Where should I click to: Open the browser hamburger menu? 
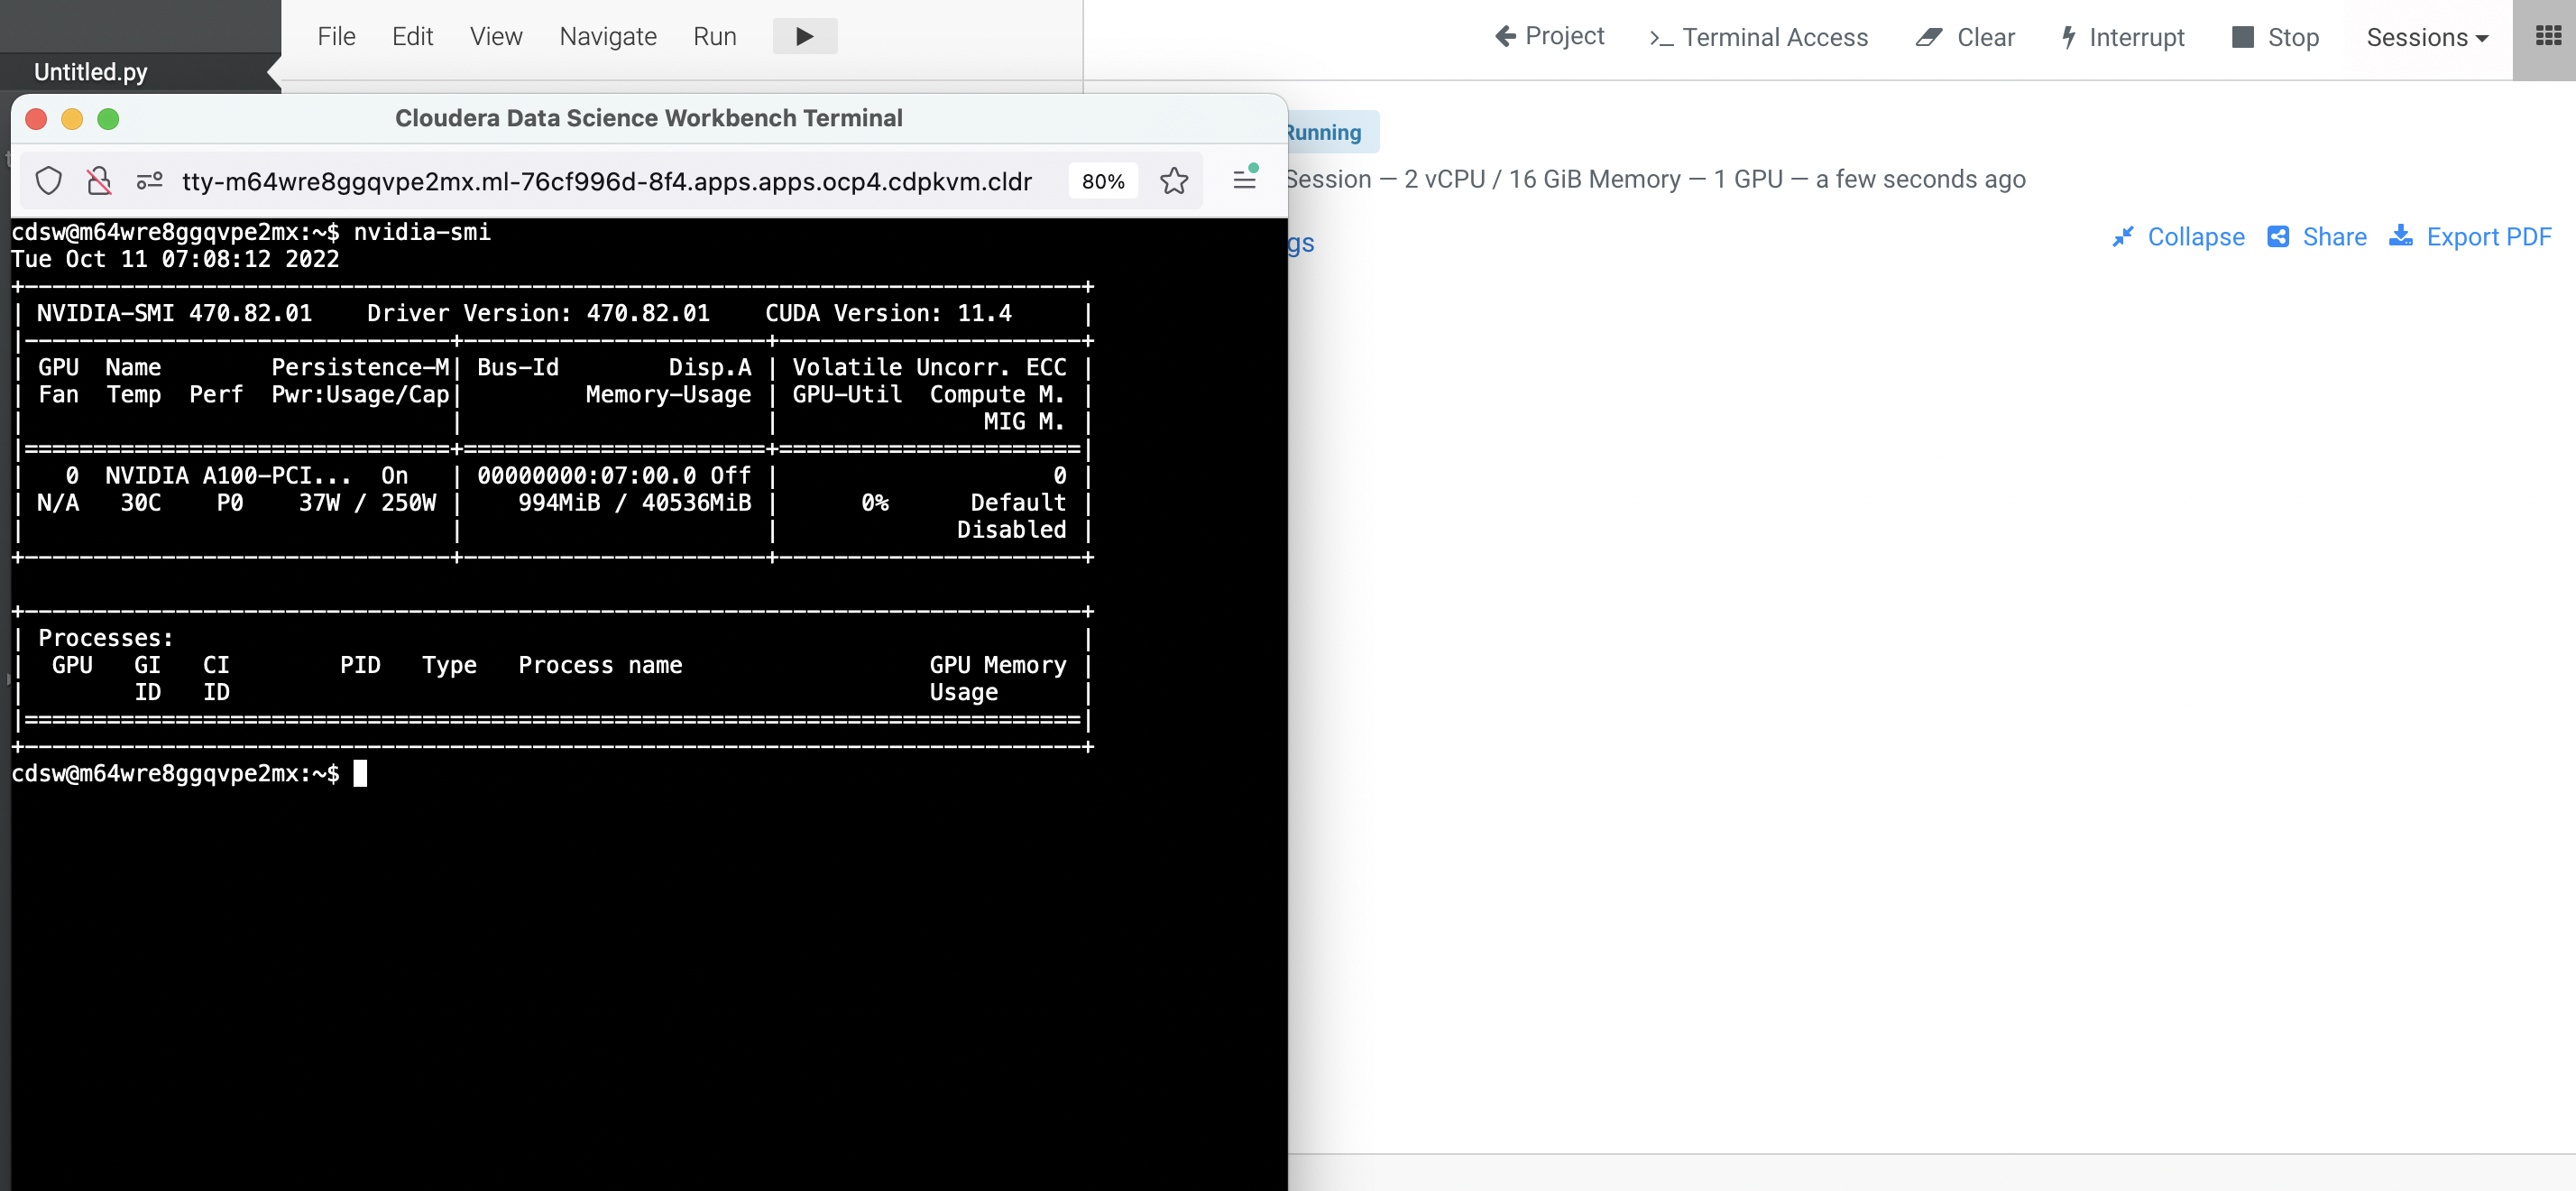(x=1244, y=180)
